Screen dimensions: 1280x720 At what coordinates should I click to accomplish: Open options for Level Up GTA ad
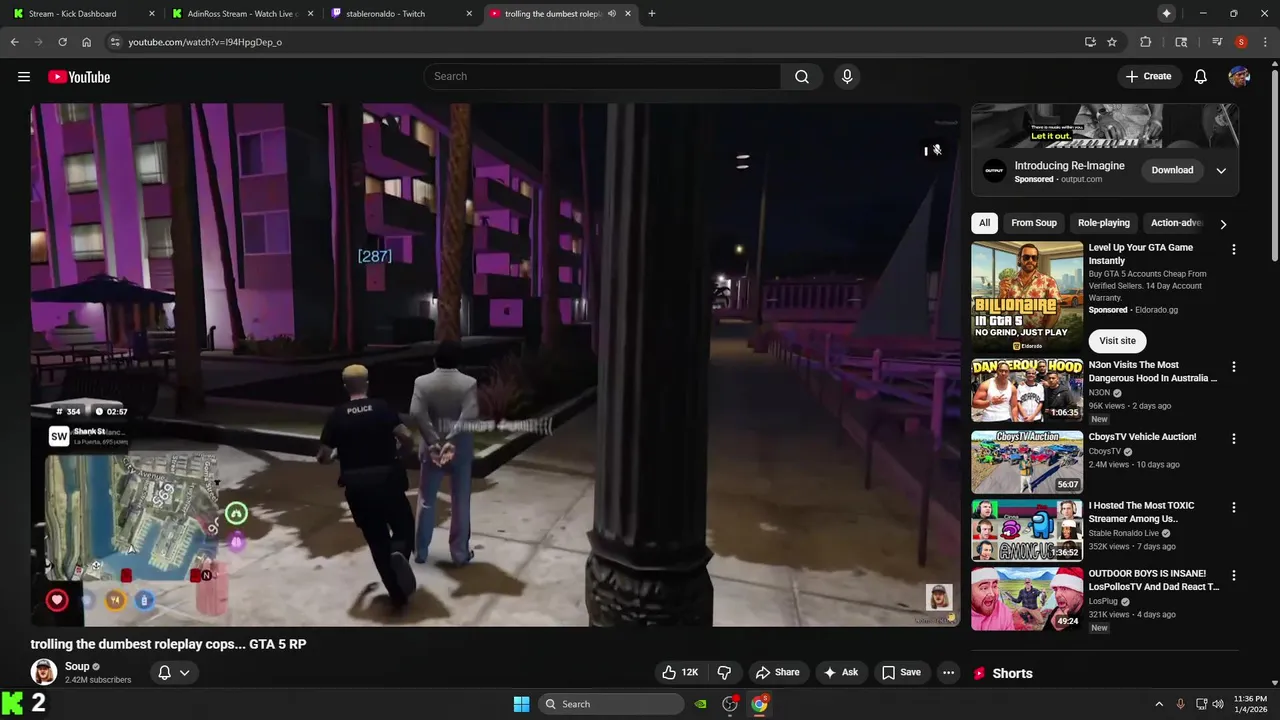[1233, 249]
